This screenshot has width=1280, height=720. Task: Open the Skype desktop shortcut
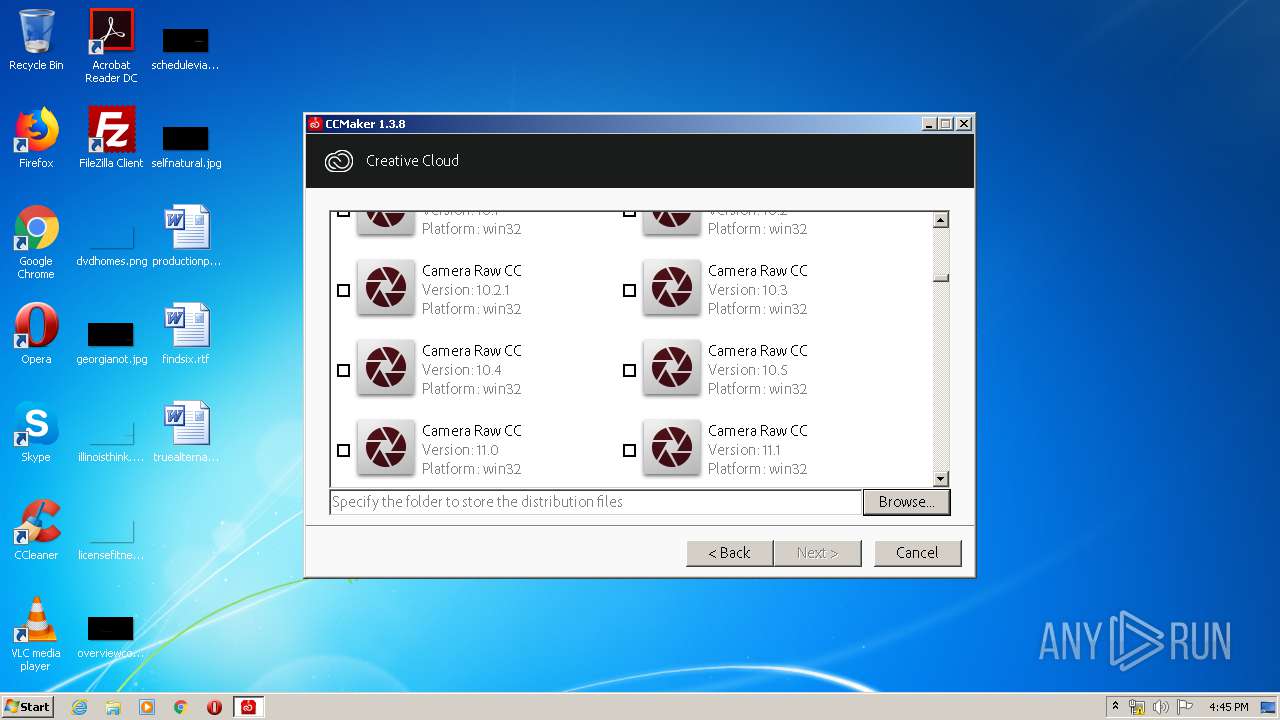[36, 432]
